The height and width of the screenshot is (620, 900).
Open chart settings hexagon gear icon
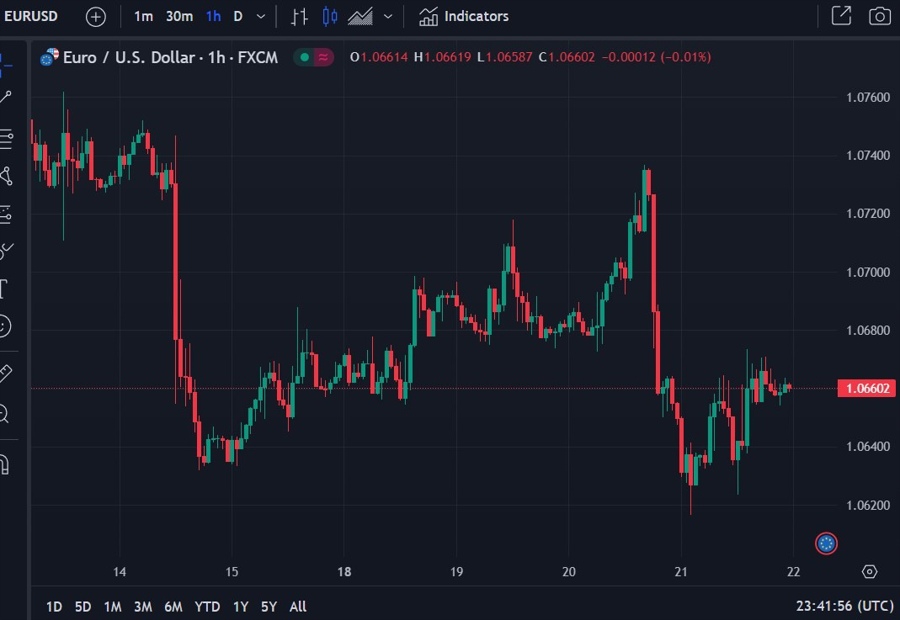click(869, 571)
